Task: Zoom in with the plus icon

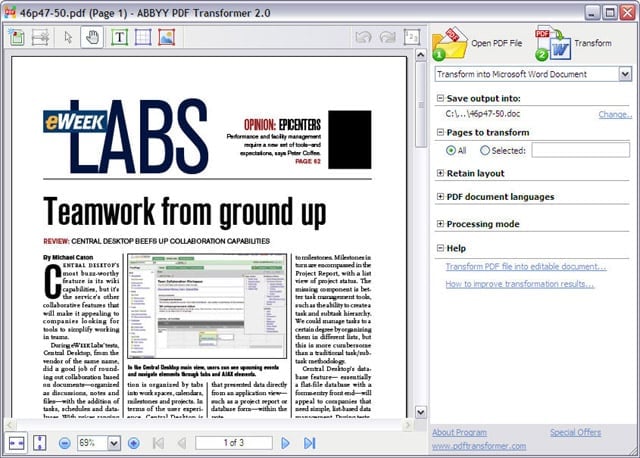Action: pos(134,443)
